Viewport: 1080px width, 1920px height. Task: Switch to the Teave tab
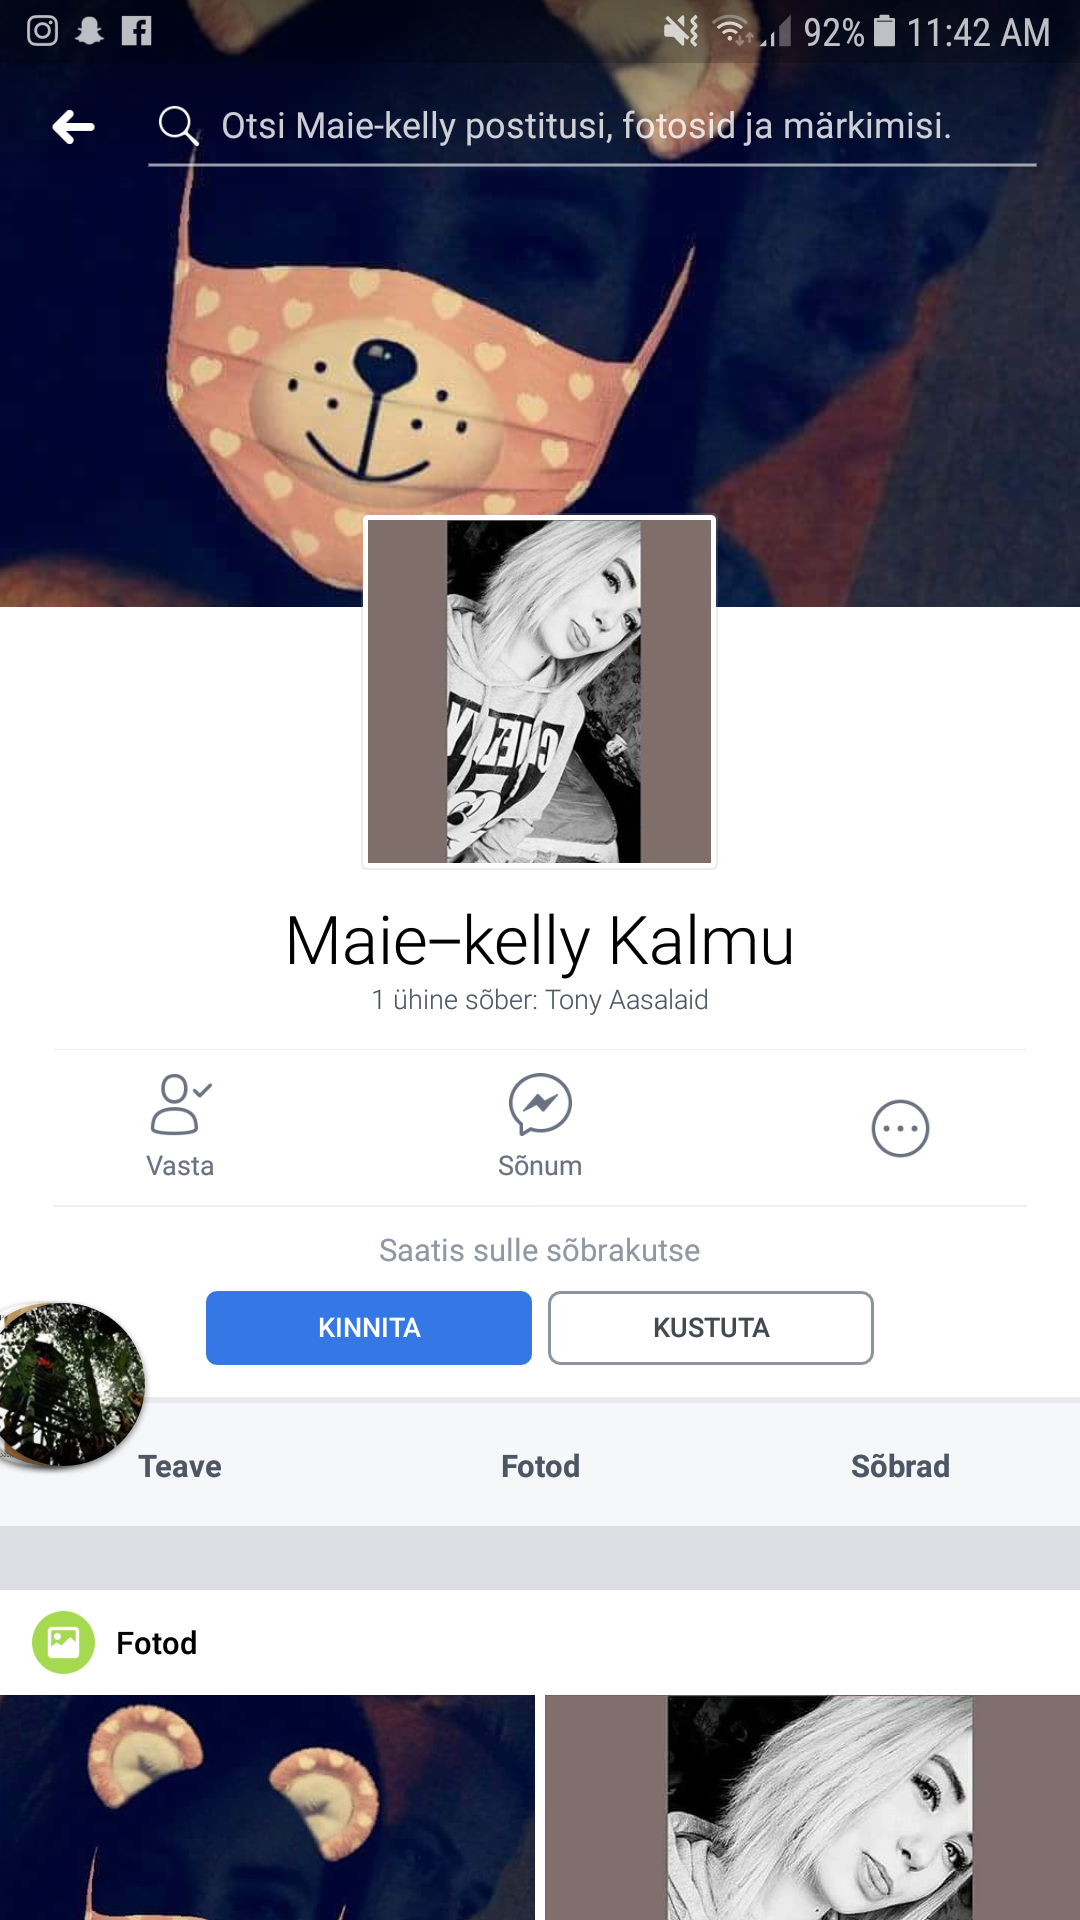pyautogui.click(x=180, y=1466)
